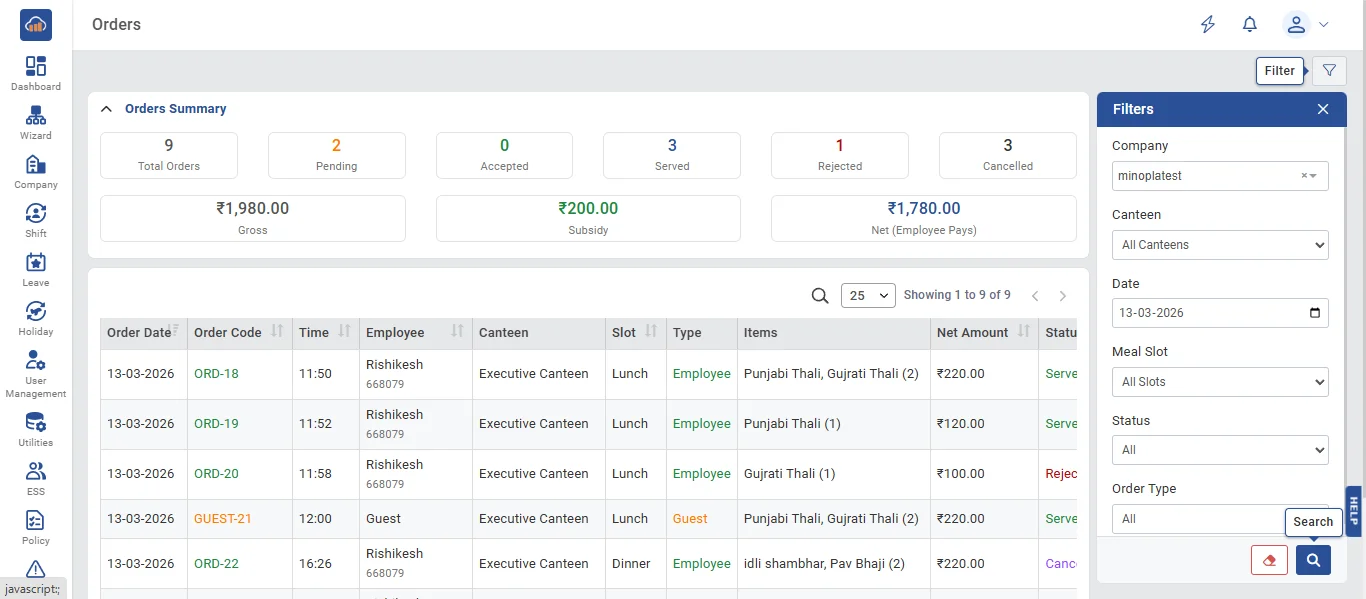Open order ORD-22
The image size is (1366, 599).
coord(216,564)
